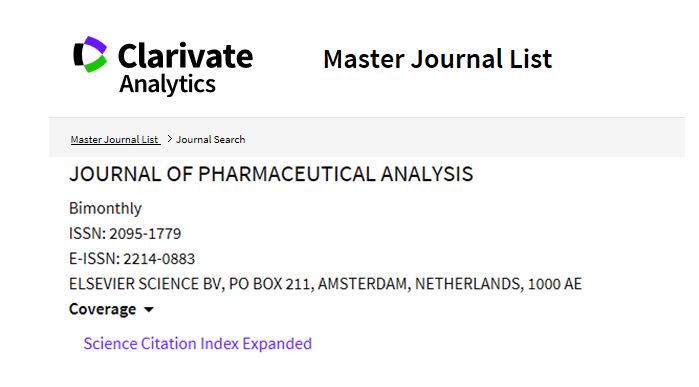
Task: Click the green segment of Clarivate logo
Action: click(95, 64)
